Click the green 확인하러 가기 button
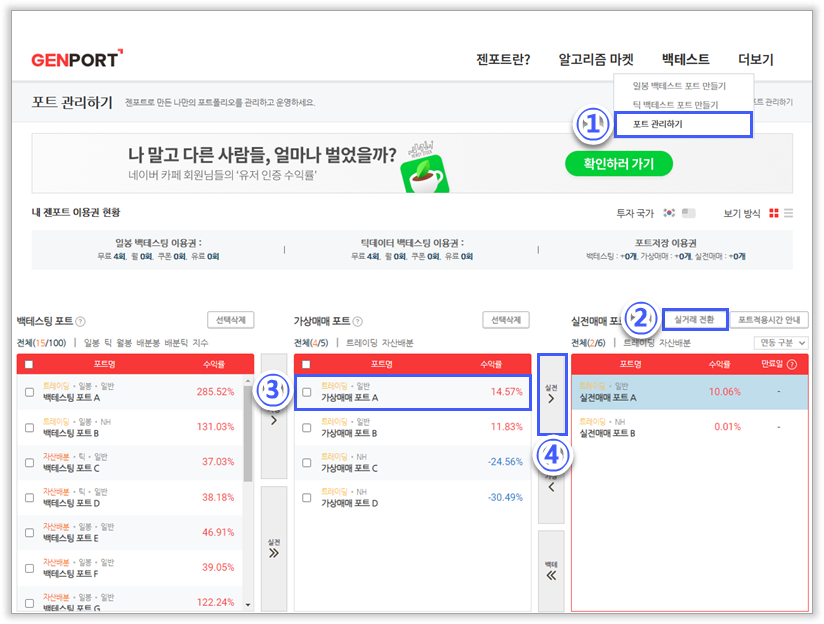 pyautogui.click(x=618, y=164)
